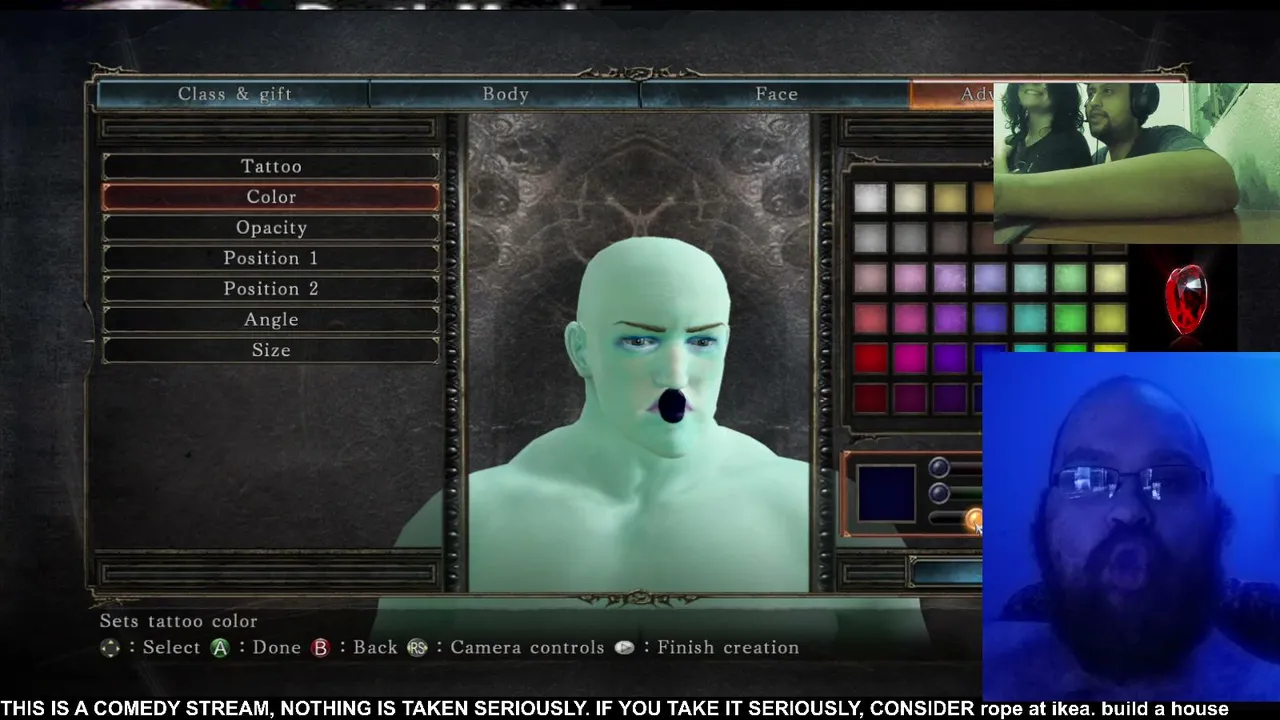The width and height of the screenshot is (1280, 720).
Task: Select Position 2 in the list
Action: [271, 289]
